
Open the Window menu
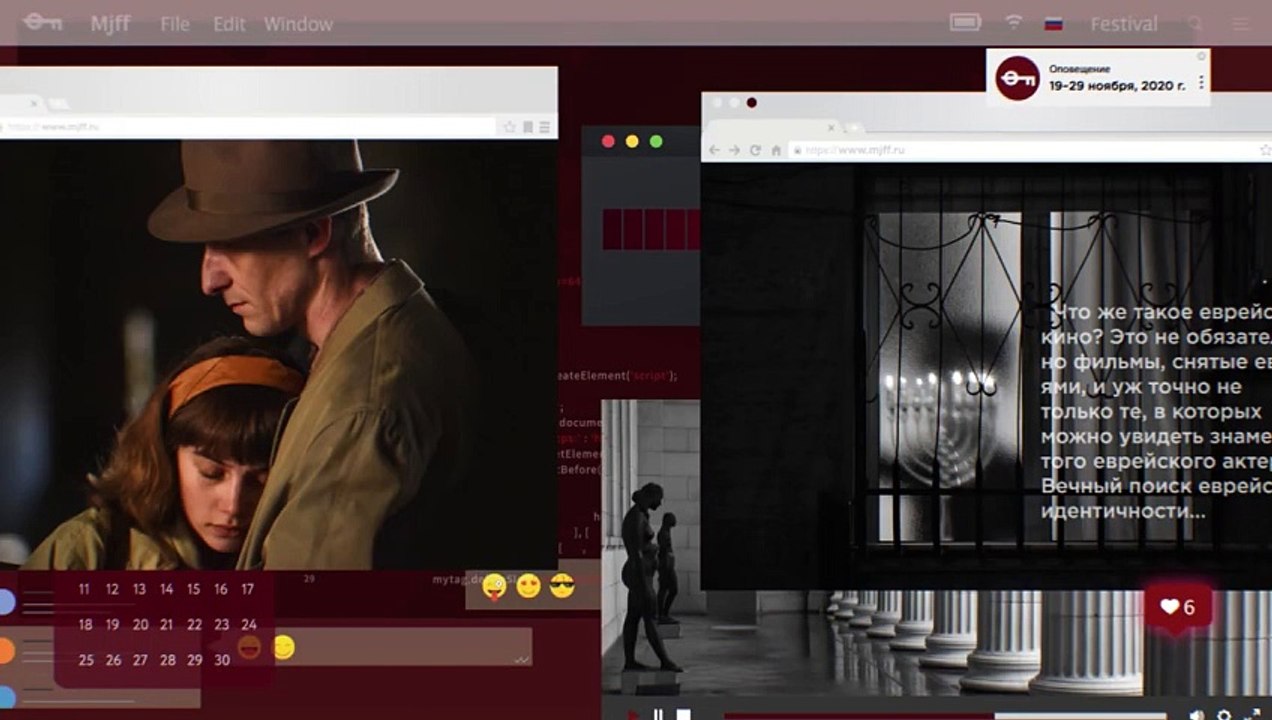tap(298, 24)
